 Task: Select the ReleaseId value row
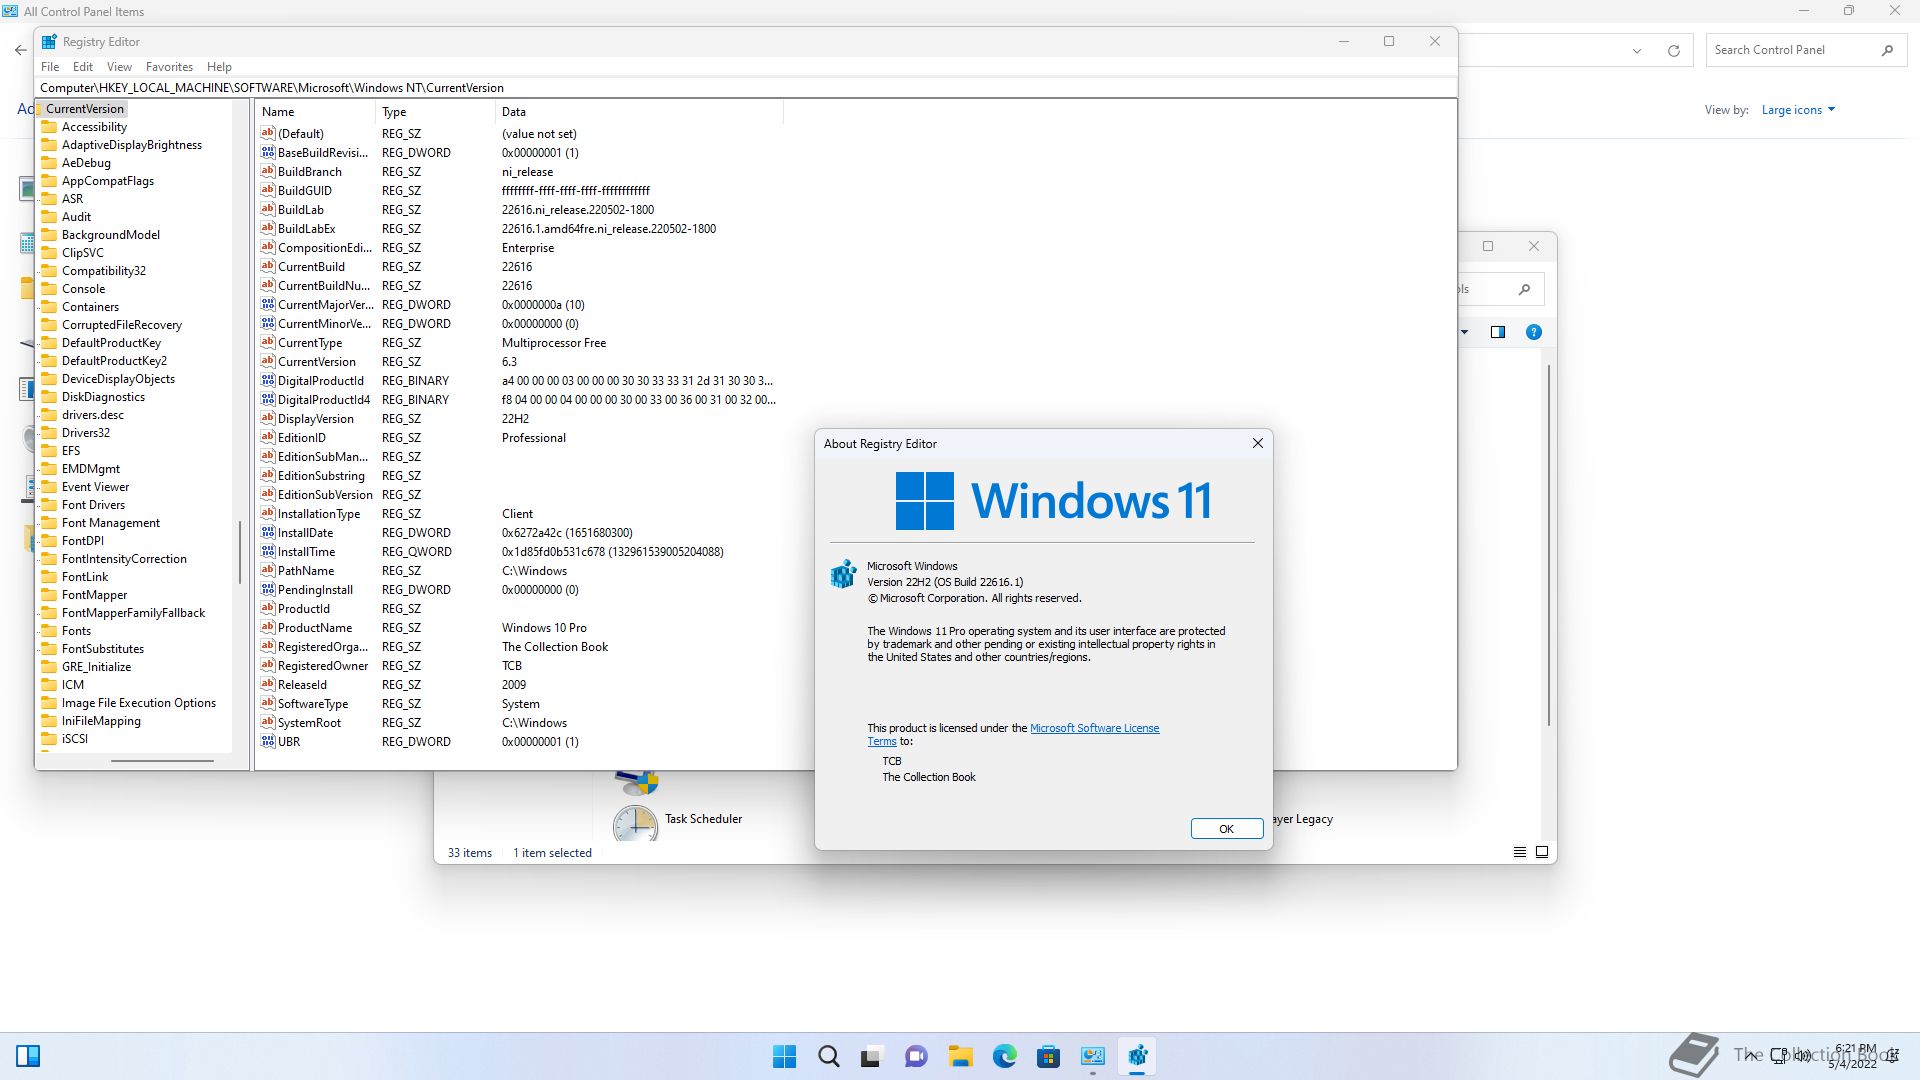[x=519, y=685]
